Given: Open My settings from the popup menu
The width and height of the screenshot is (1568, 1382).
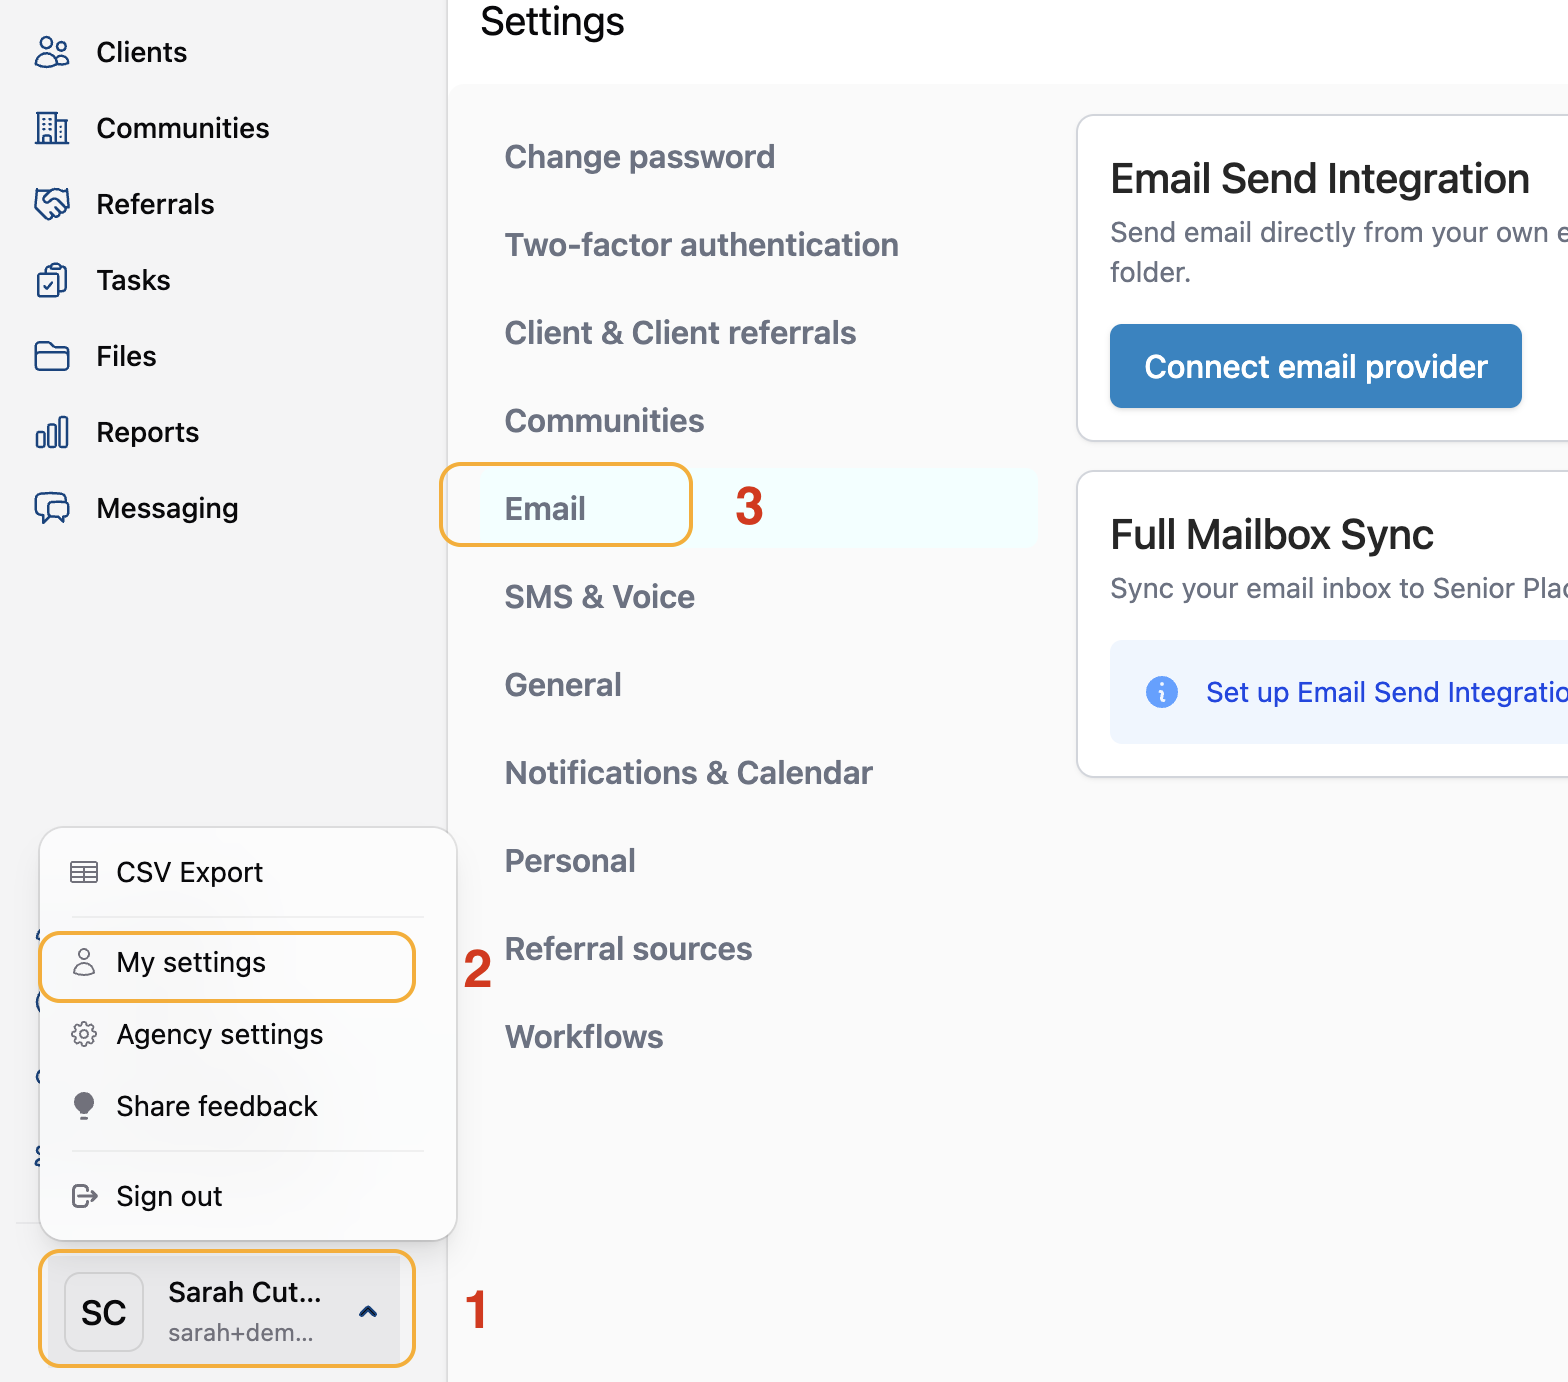Looking at the screenshot, I should [x=191, y=962].
